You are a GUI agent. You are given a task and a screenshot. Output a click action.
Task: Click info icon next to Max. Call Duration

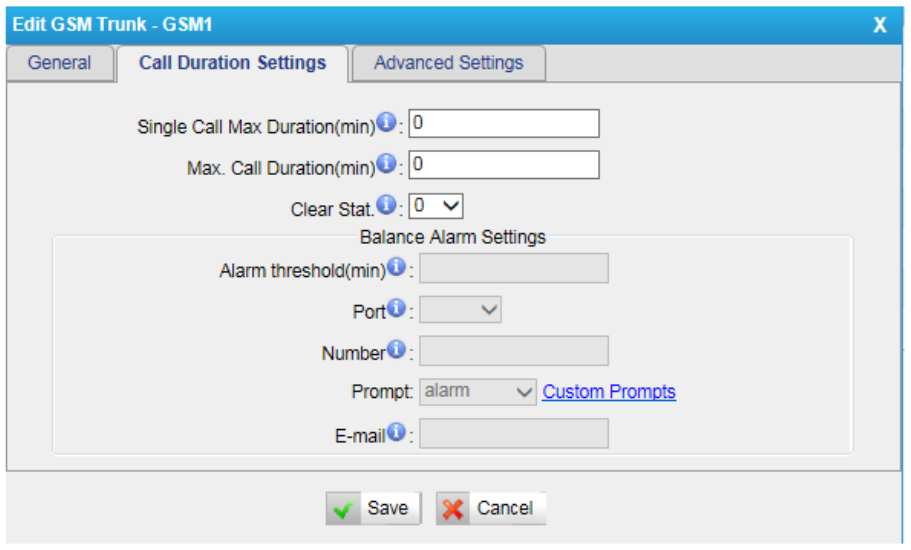click(x=386, y=165)
